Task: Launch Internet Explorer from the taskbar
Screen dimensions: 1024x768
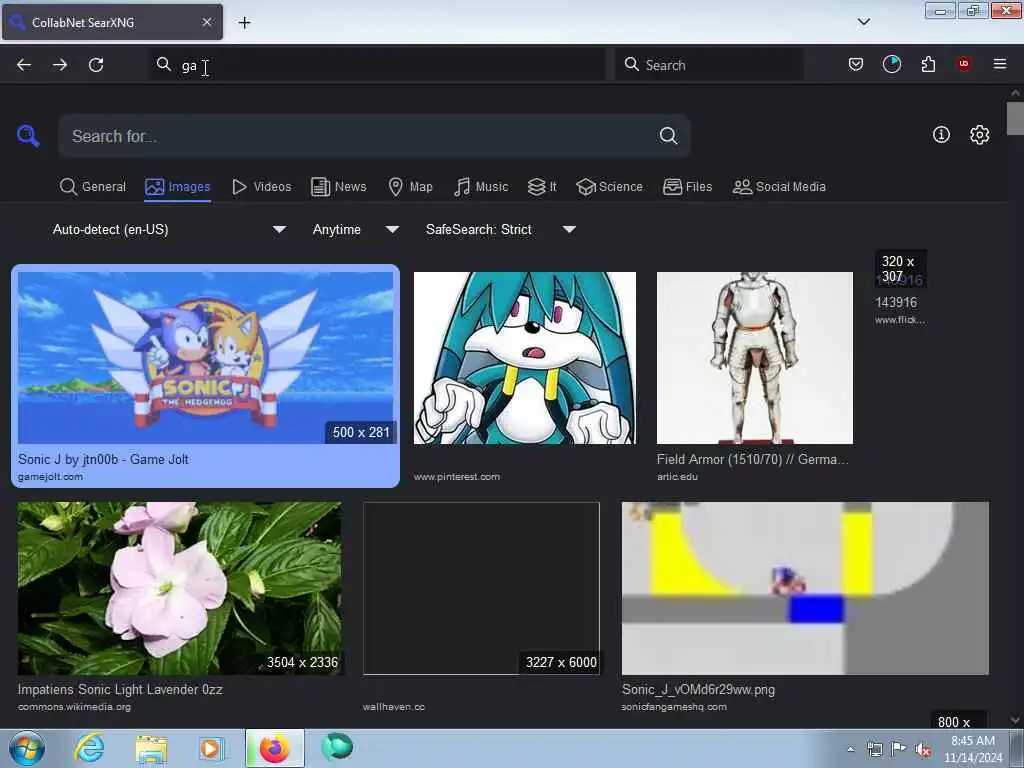Action: [89, 748]
